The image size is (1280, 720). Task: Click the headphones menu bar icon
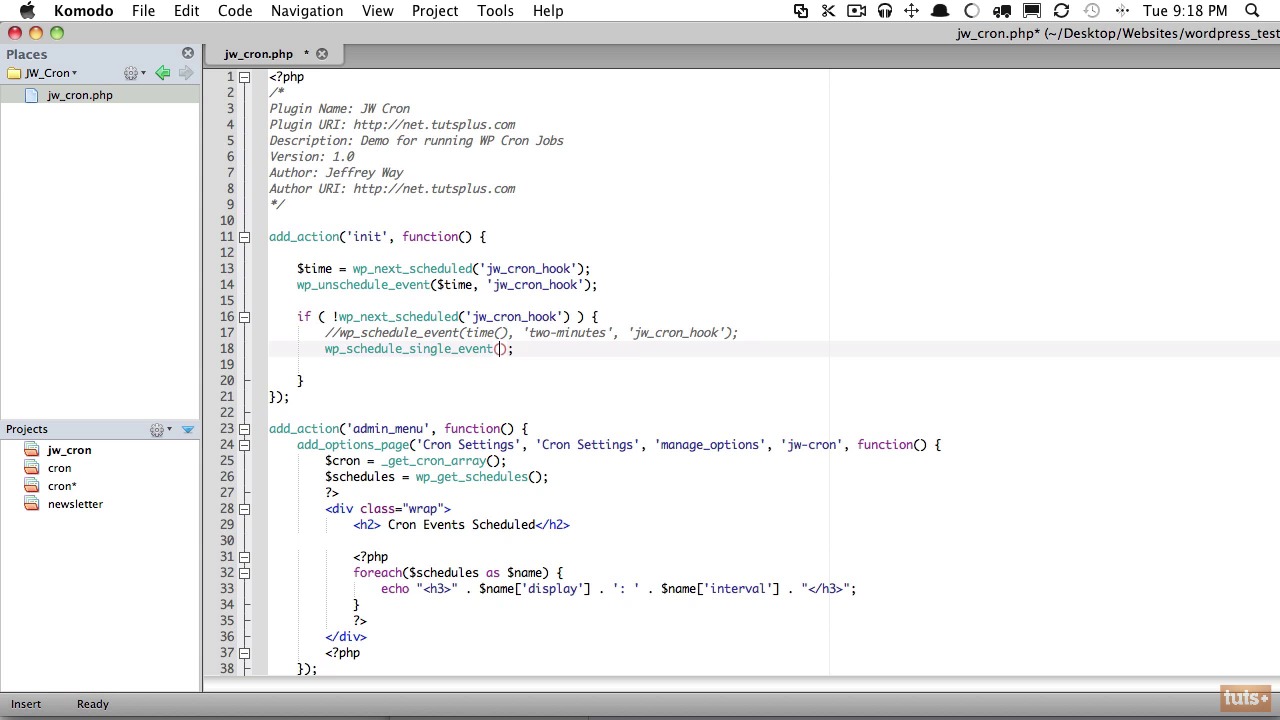tap(884, 11)
